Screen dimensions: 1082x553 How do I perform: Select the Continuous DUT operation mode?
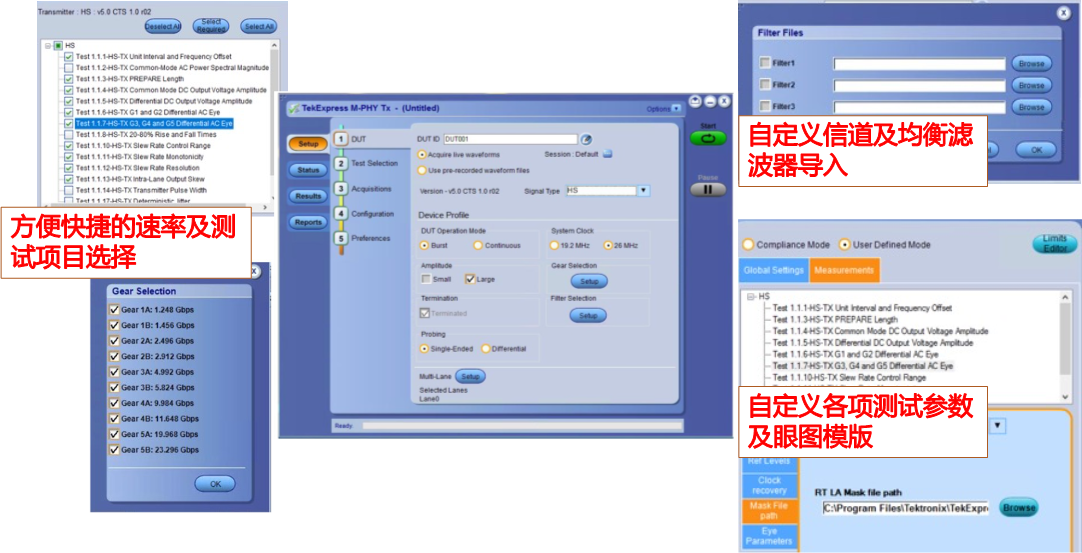pos(478,244)
